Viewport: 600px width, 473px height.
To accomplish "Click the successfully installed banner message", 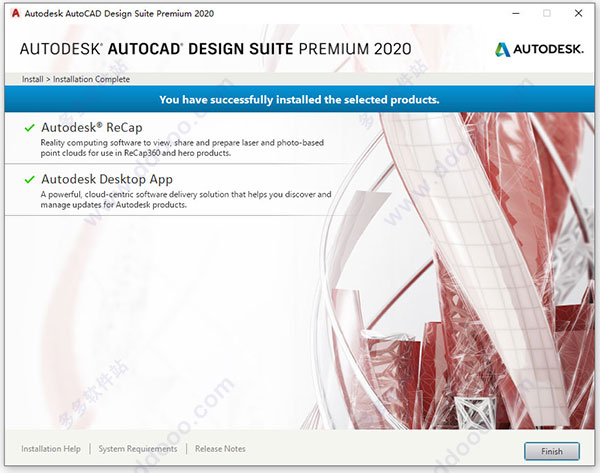I will click(x=299, y=99).
